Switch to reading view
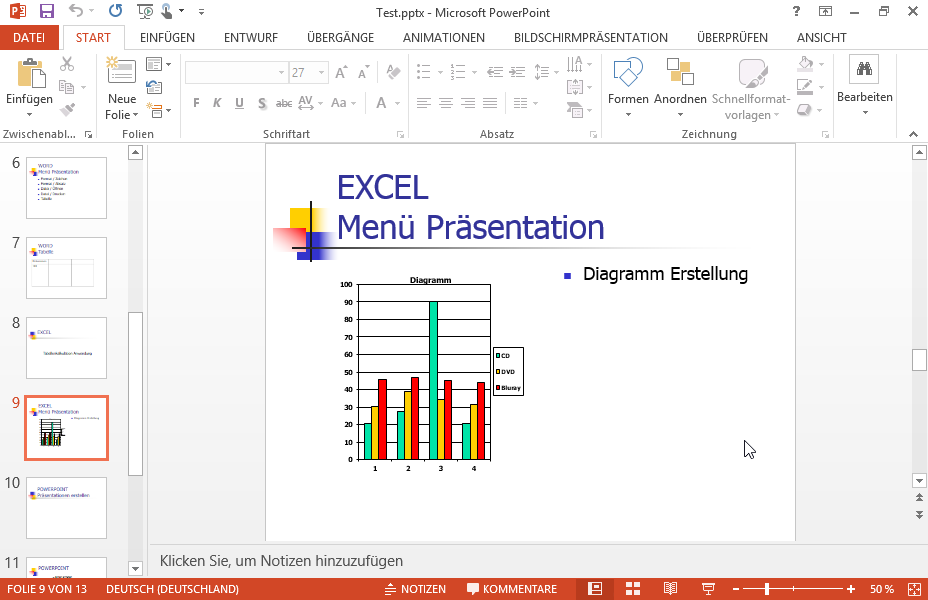 coord(670,589)
